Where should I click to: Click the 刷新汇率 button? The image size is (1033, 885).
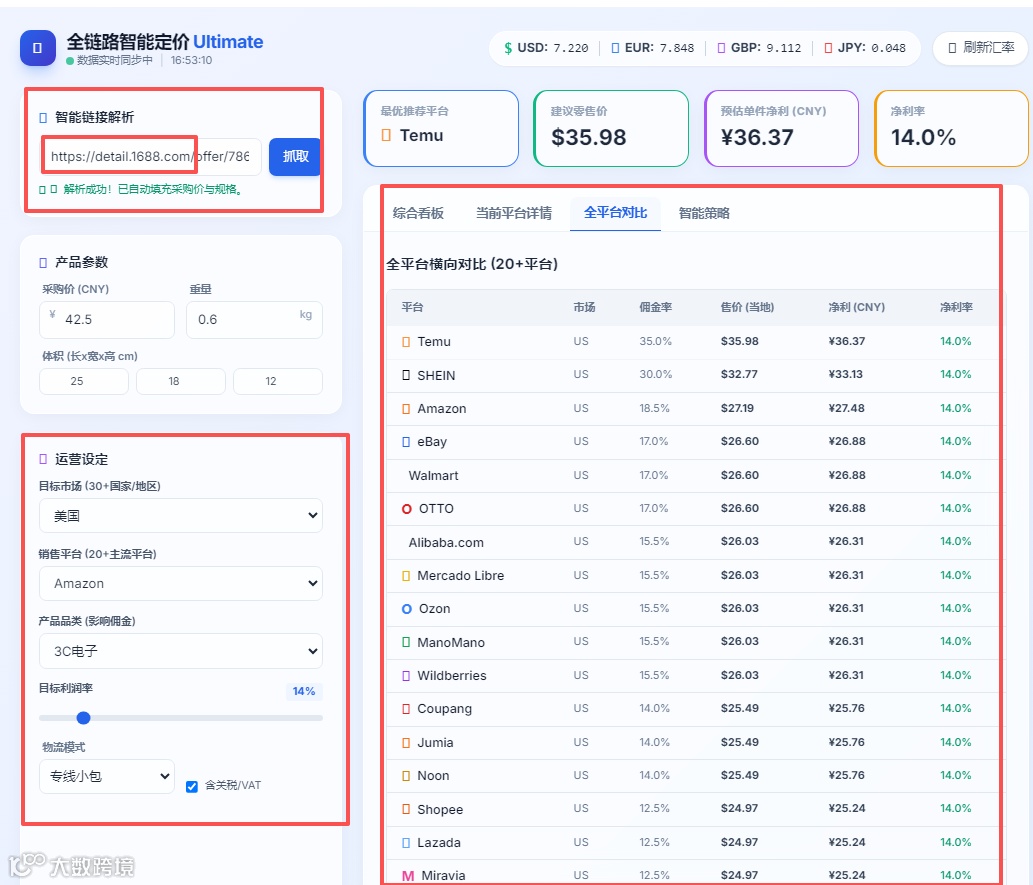tap(981, 48)
